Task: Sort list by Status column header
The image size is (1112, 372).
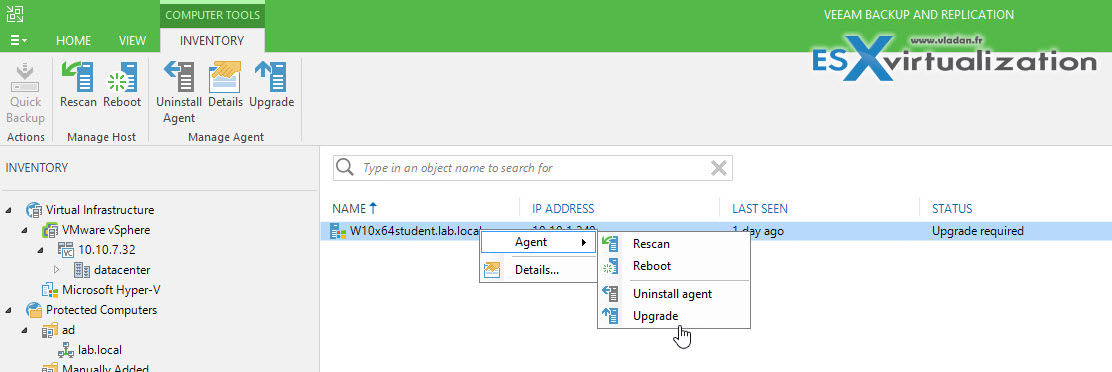Action: (x=952, y=208)
